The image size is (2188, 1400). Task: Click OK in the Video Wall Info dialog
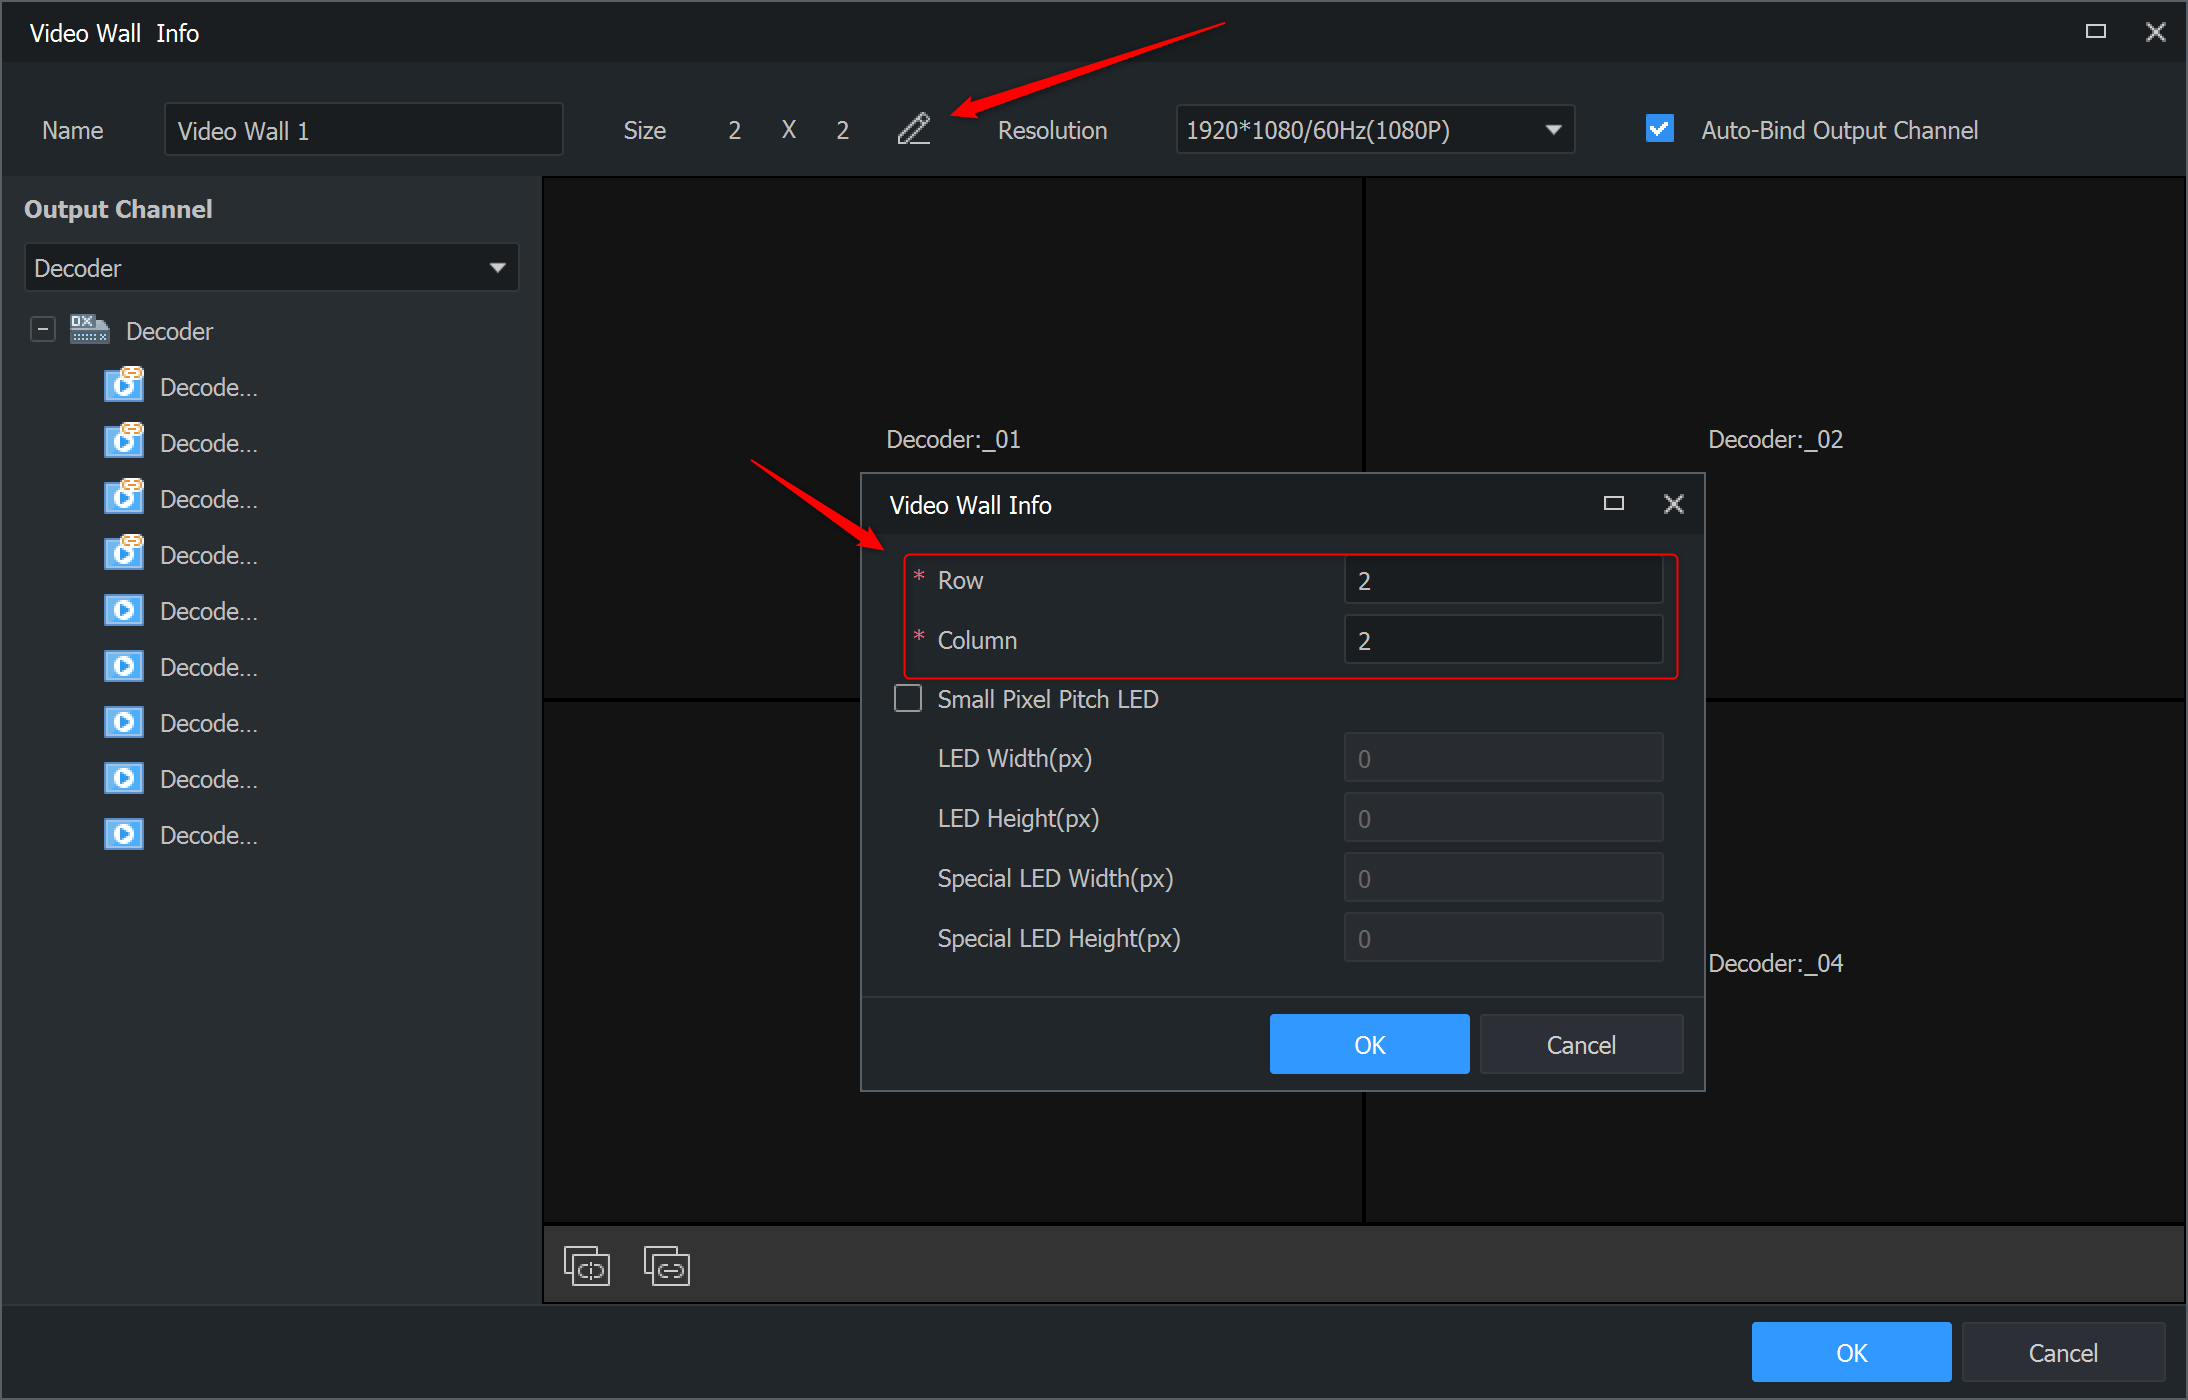click(1369, 1044)
